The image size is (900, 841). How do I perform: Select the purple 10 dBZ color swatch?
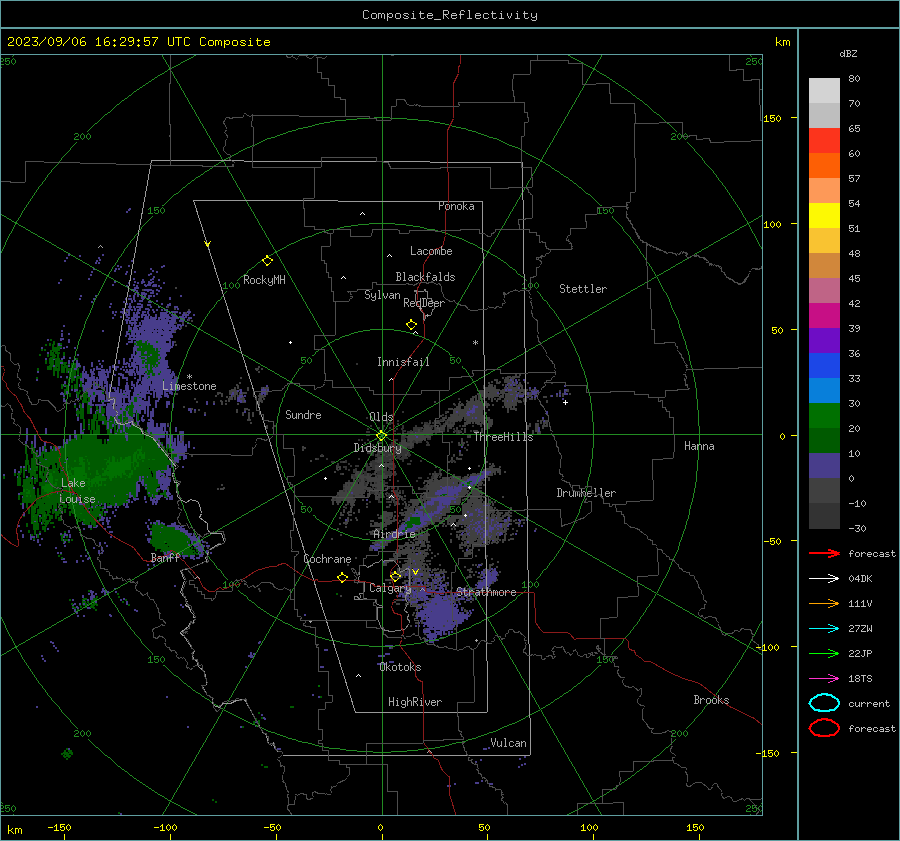[x=824, y=465]
